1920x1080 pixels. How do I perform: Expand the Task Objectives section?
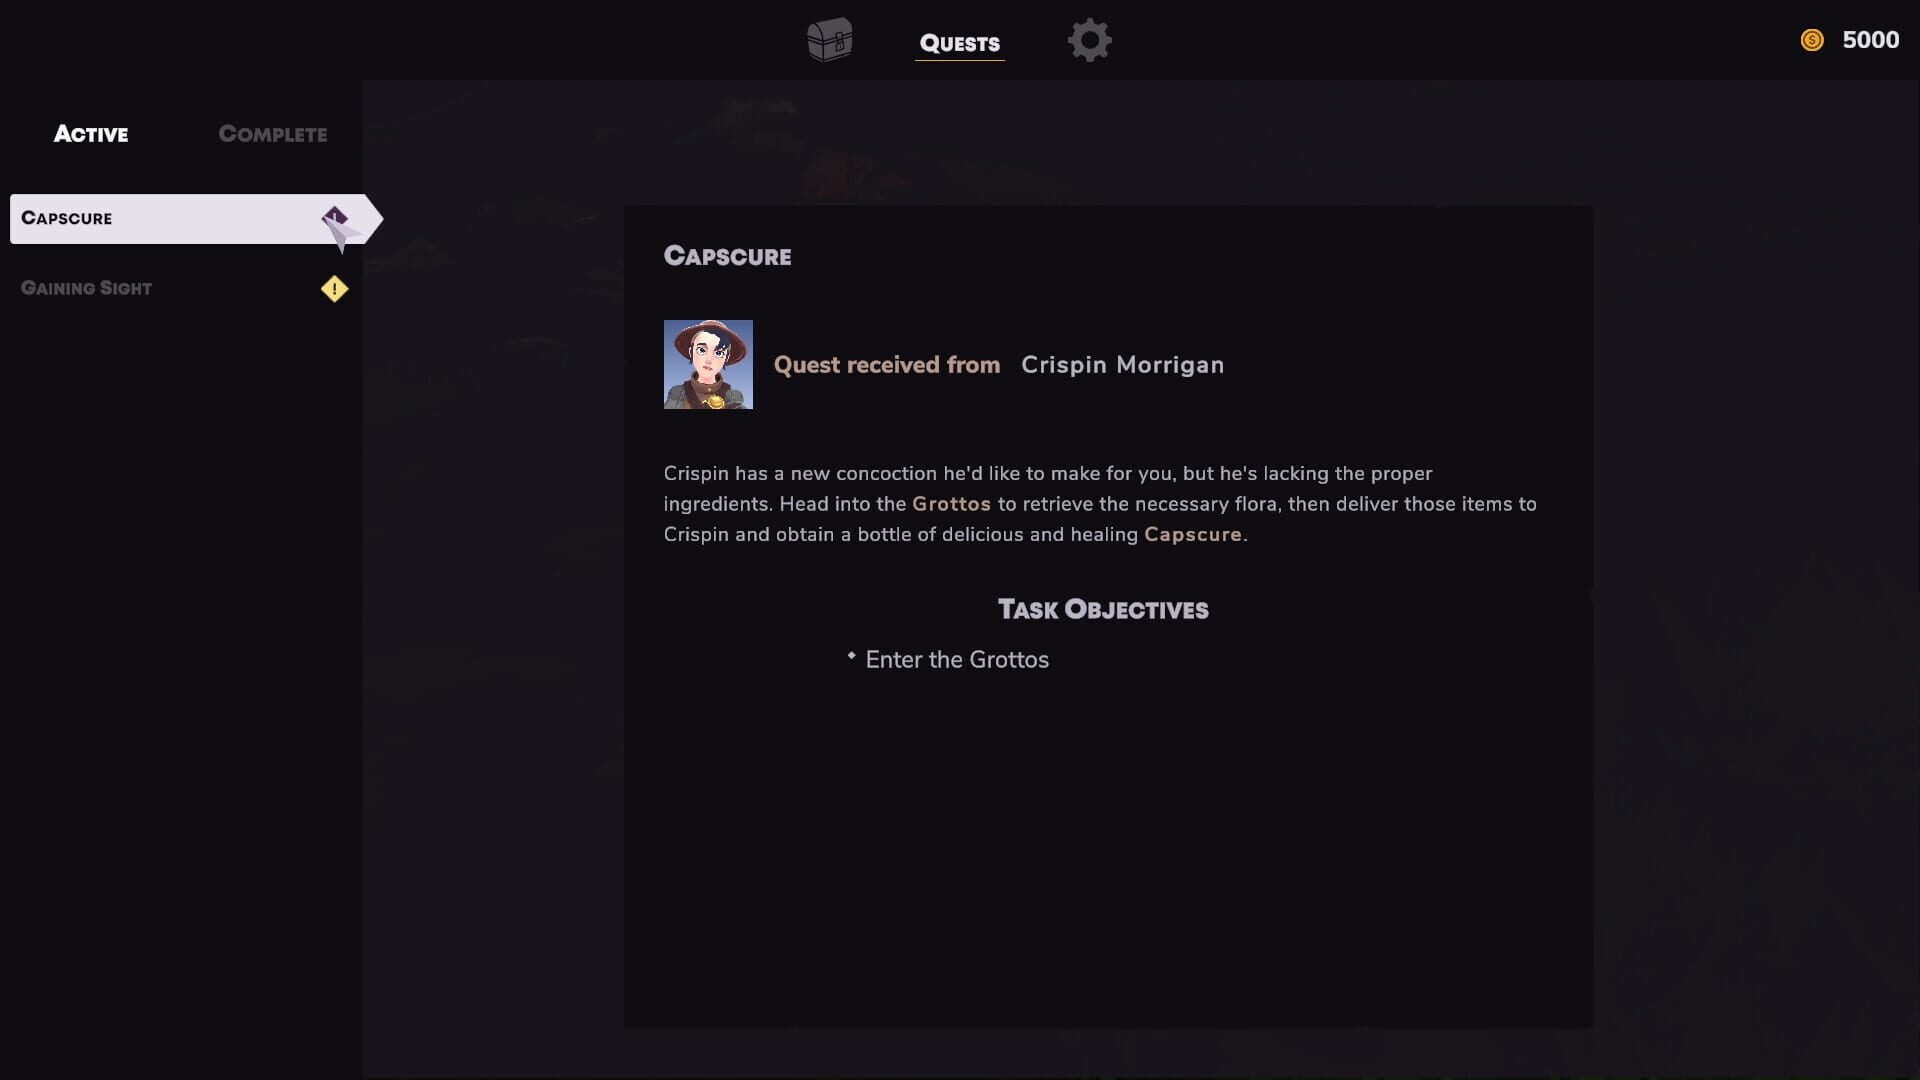pyautogui.click(x=1102, y=609)
